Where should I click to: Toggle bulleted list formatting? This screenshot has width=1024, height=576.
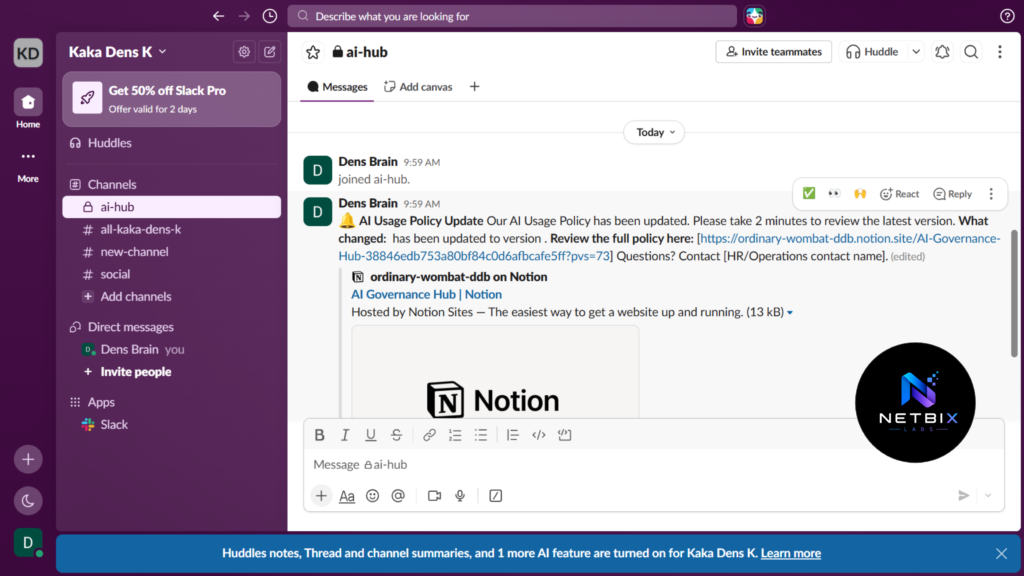[481, 435]
